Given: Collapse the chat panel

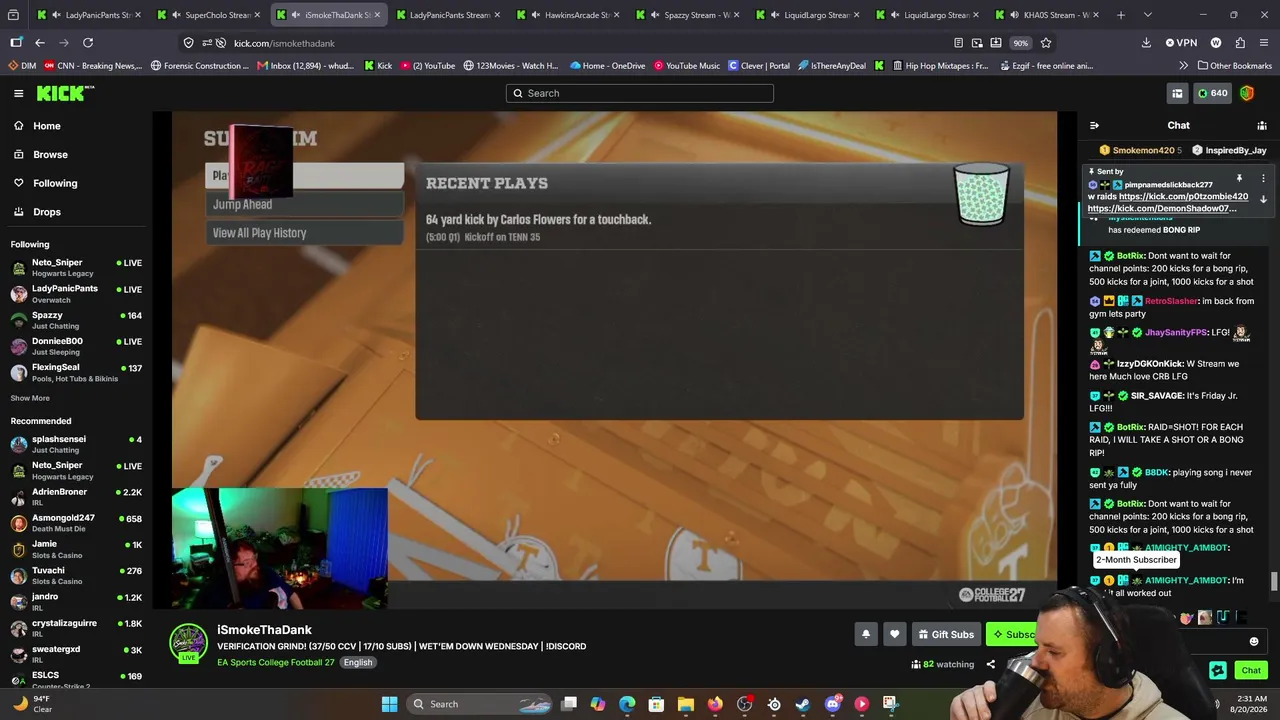Looking at the screenshot, I should pos(1094,126).
